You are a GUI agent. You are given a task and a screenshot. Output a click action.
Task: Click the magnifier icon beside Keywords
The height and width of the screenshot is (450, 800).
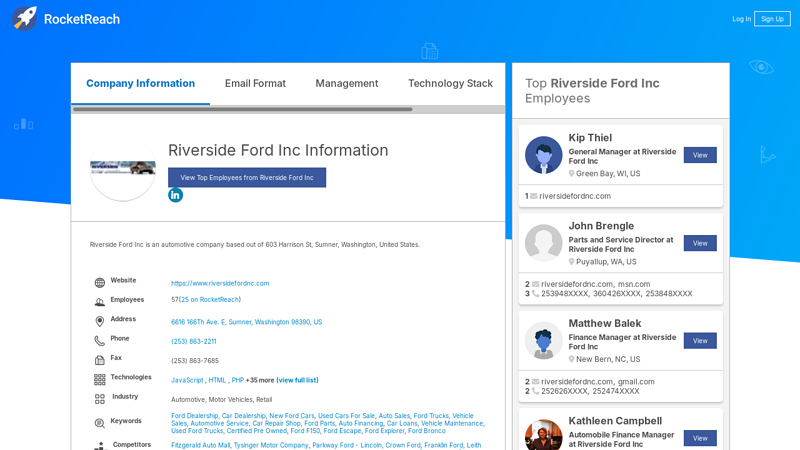tap(99, 423)
